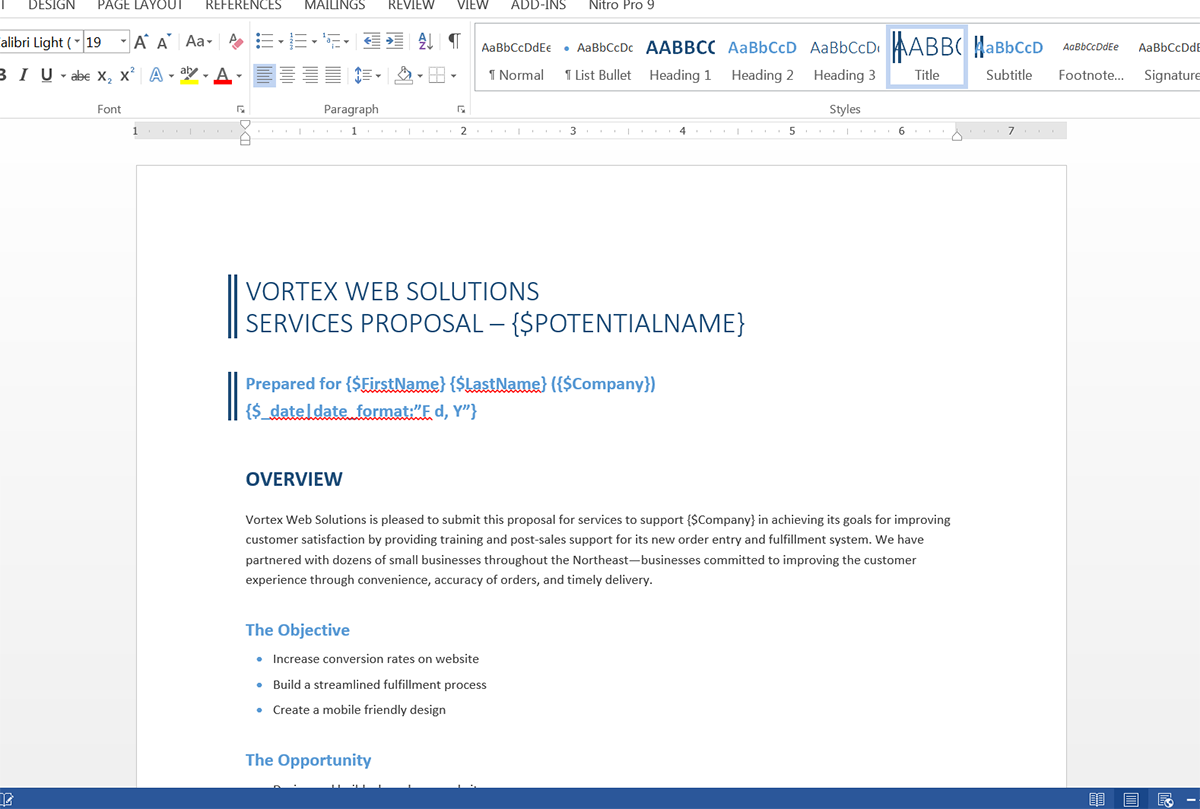Expand shading color dropdown arrow
Screen dimensions: 1200x809
(421, 75)
